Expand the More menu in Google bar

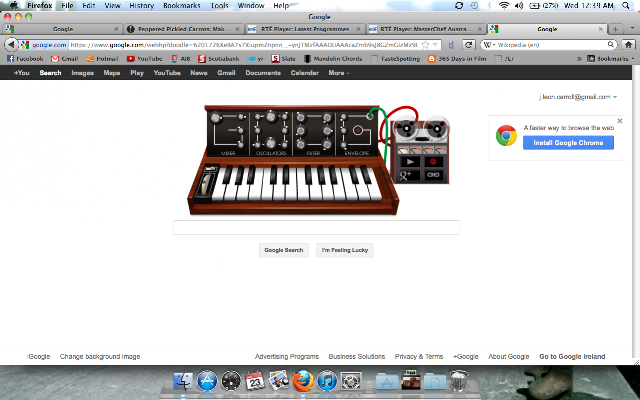point(339,73)
